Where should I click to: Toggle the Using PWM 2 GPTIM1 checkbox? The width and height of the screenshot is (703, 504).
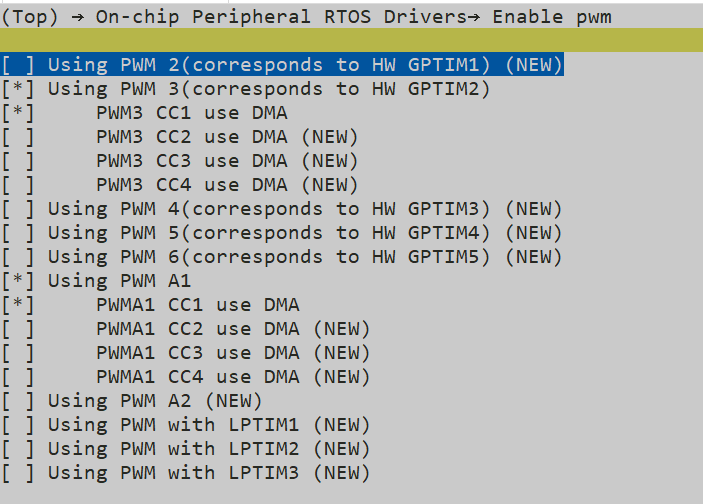point(19,65)
